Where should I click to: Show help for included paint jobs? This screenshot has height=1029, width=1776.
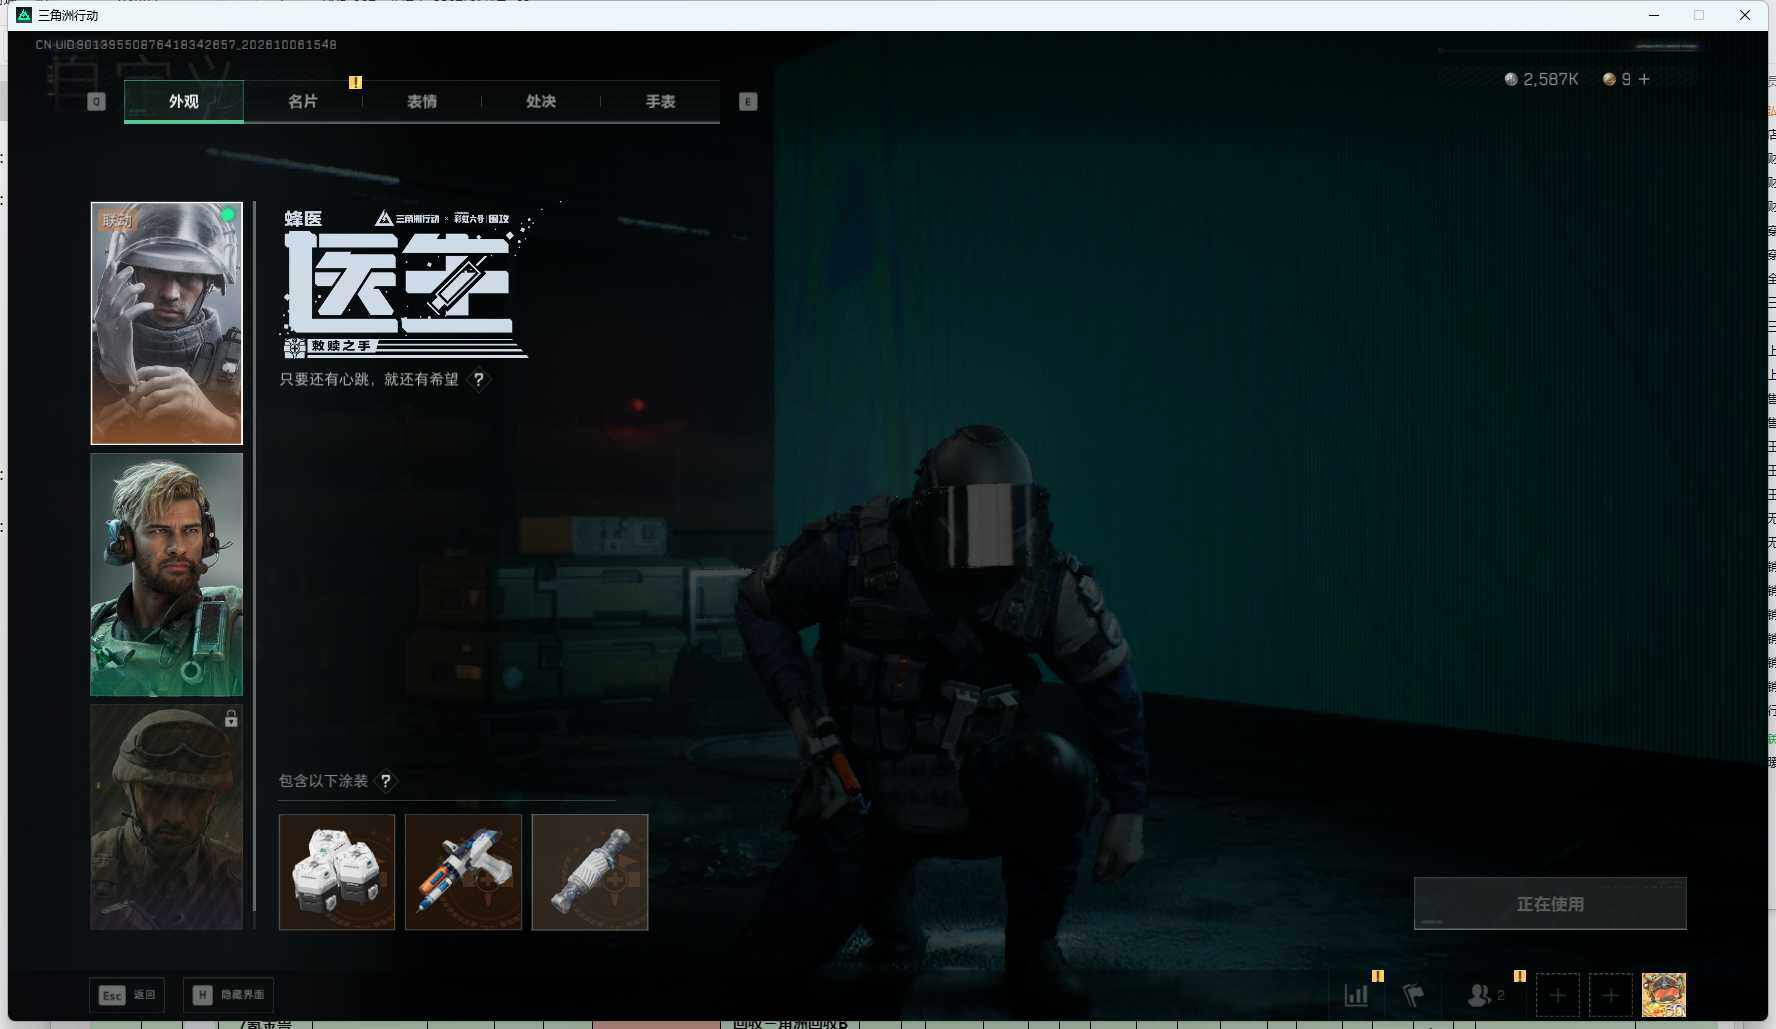(x=386, y=781)
